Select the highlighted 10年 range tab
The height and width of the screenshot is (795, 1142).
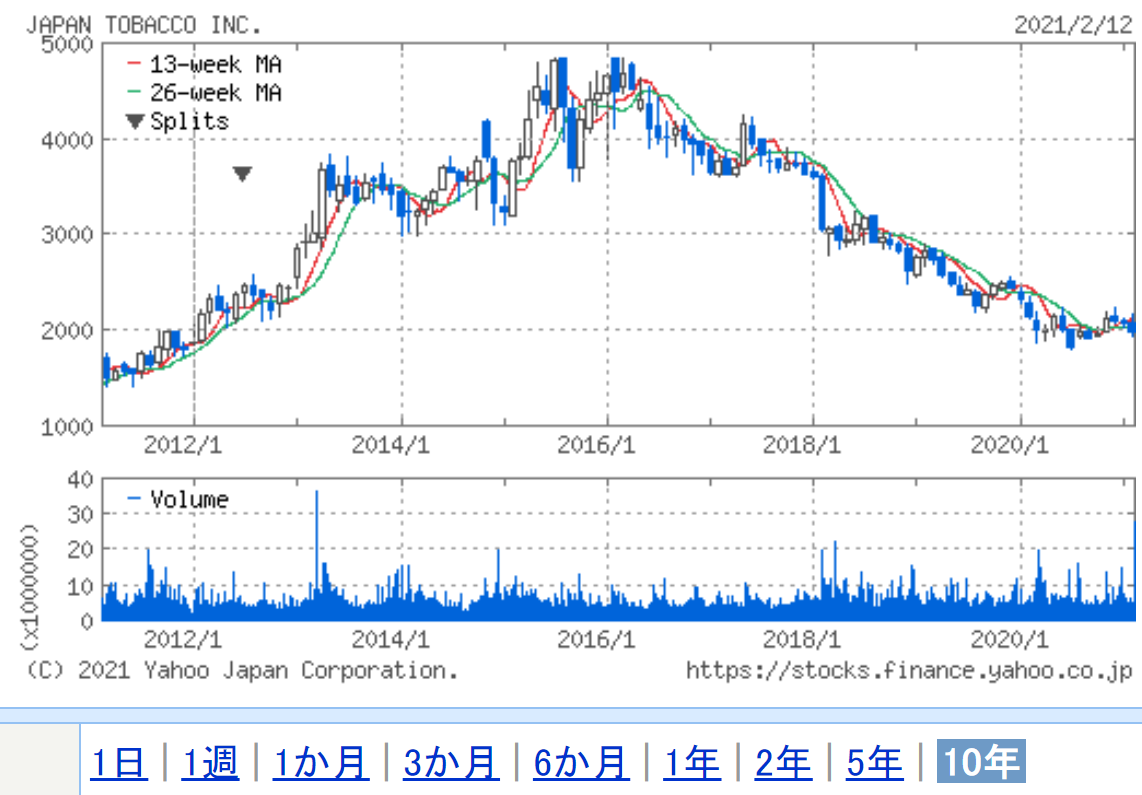point(981,762)
